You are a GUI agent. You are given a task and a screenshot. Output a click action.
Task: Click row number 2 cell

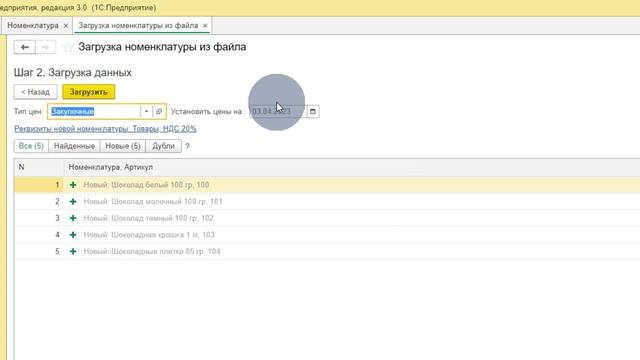[x=39, y=202]
